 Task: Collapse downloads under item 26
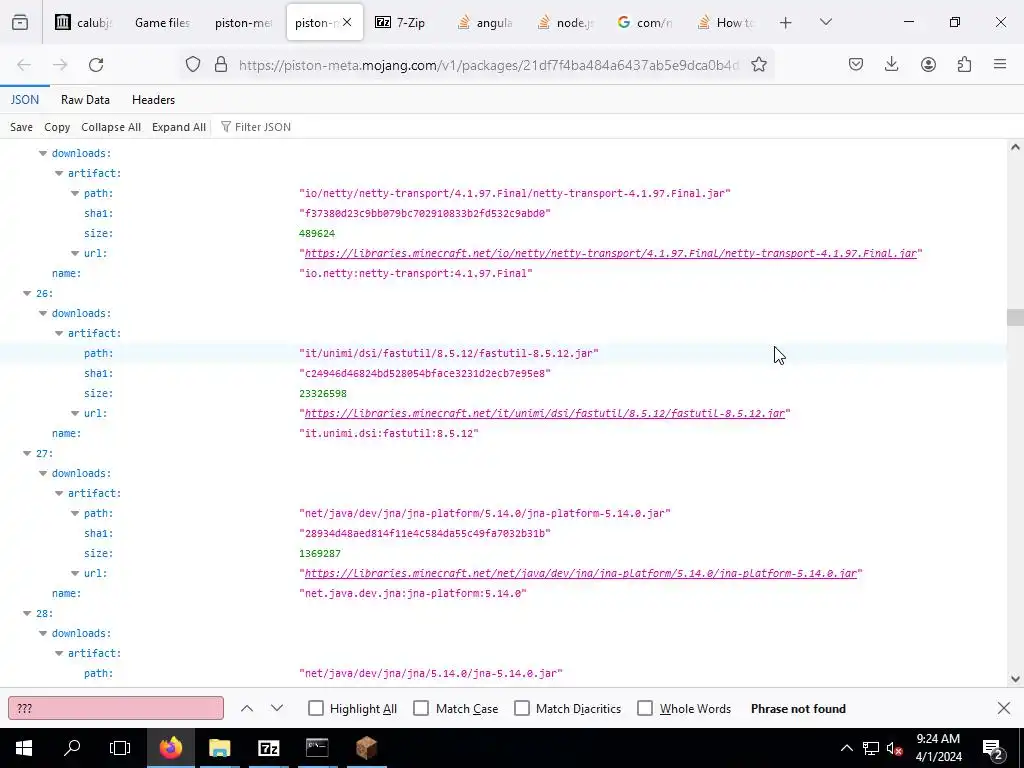(x=43, y=313)
